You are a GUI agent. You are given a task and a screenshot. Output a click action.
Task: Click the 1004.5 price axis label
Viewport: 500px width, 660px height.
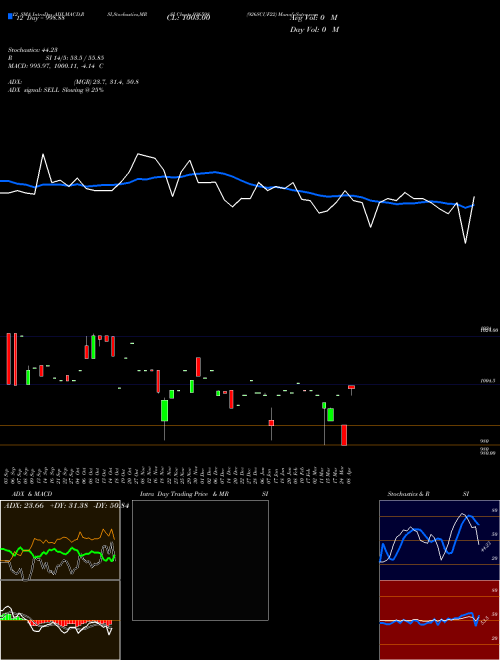pyautogui.click(x=488, y=381)
